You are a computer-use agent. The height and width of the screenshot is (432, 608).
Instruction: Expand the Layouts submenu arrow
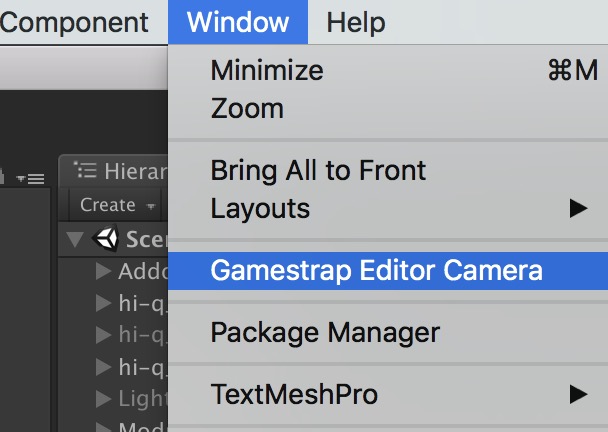[x=578, y=209]
